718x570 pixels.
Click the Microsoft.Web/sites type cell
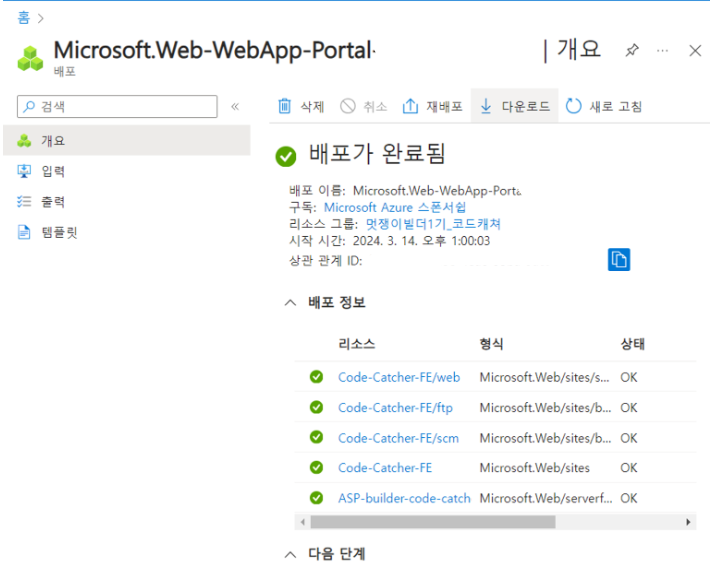534,468
